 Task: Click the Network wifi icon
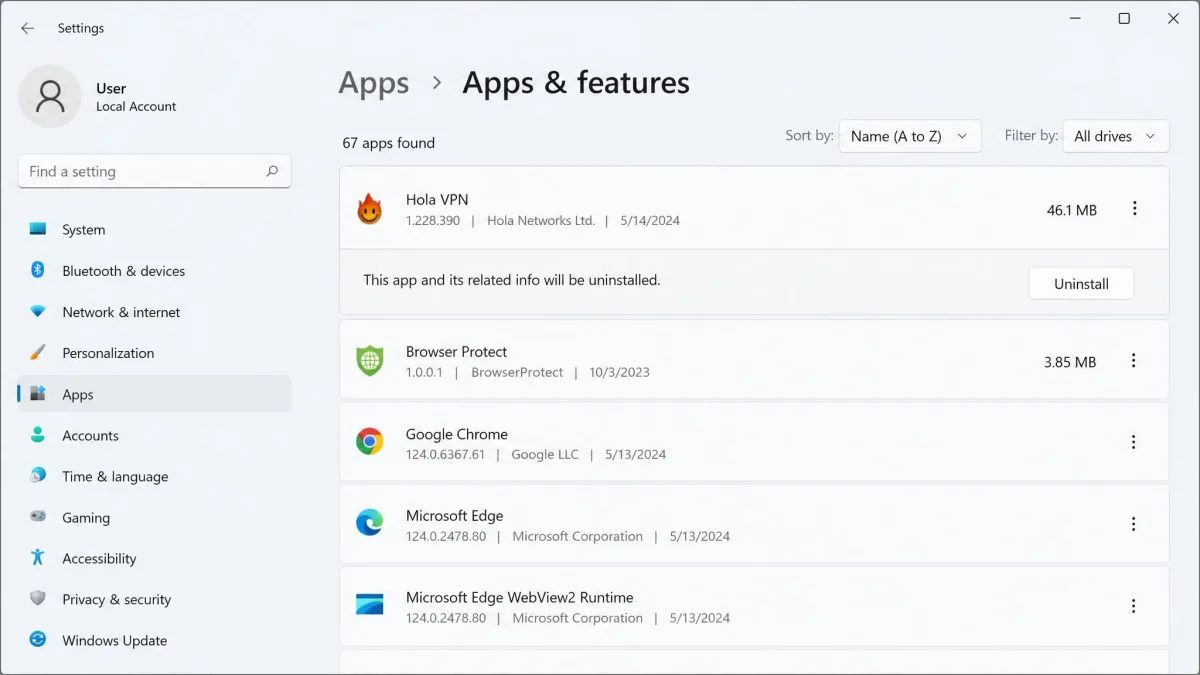[x=38, y=311]
